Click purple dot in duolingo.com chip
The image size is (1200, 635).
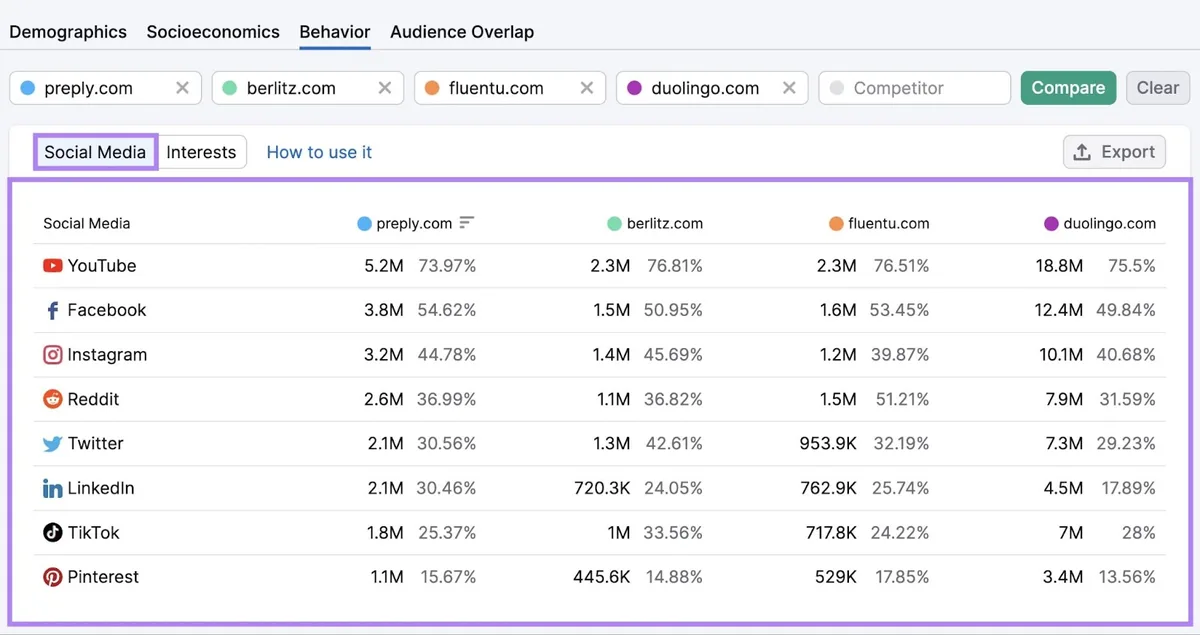click(x=634, y=88)
